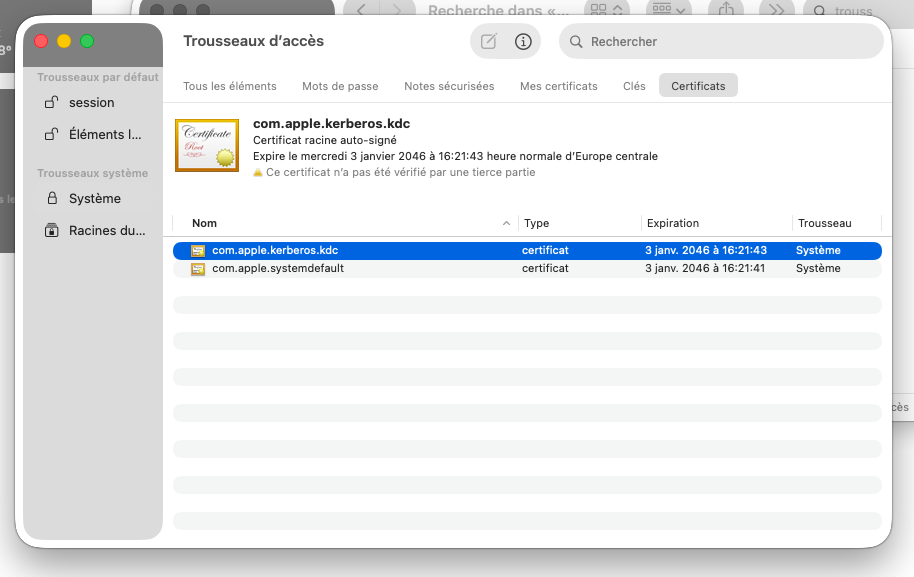
Task: Show Tous les éléments category
Action: point(230,86)
